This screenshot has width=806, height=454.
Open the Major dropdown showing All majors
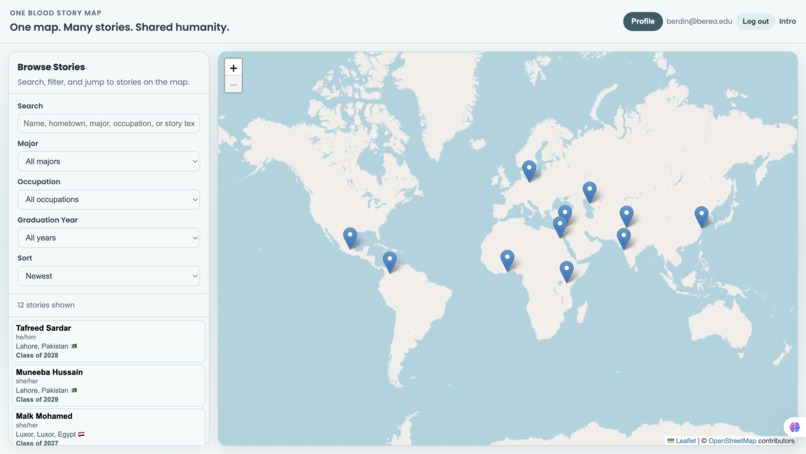click(108, 161)
